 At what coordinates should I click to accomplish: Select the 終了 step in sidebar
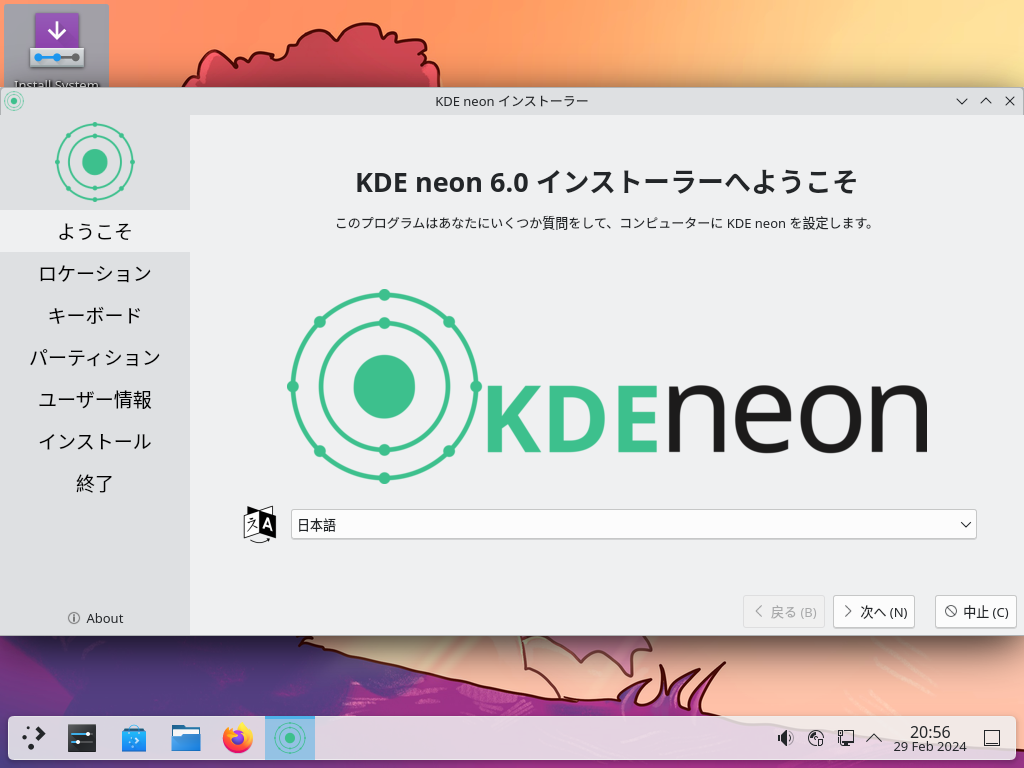point(95,483)
